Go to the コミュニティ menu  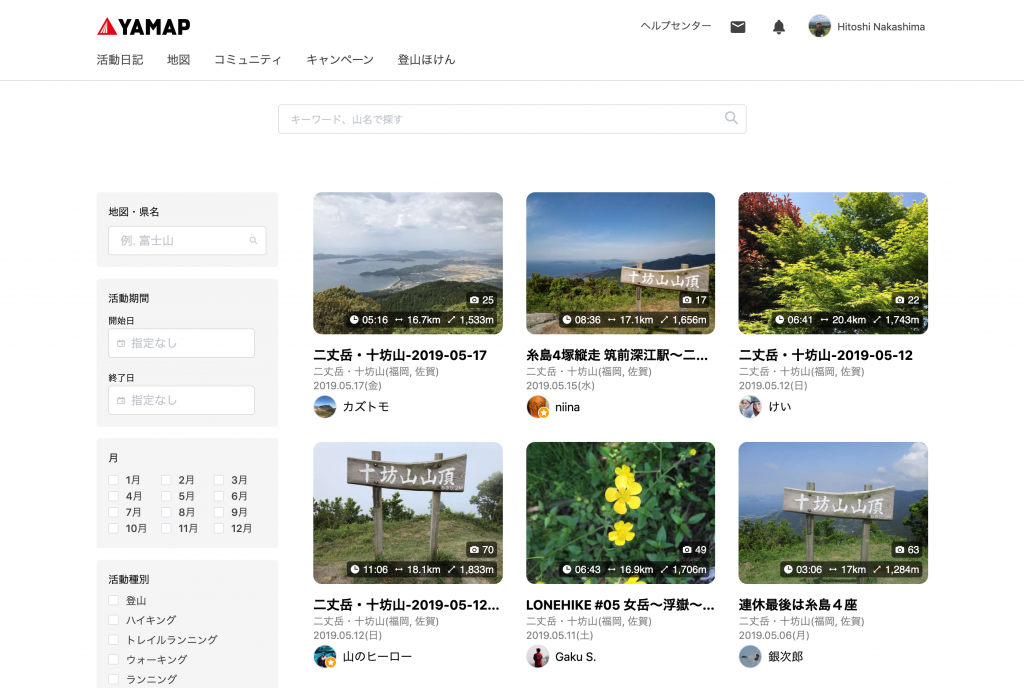point(248,60)
